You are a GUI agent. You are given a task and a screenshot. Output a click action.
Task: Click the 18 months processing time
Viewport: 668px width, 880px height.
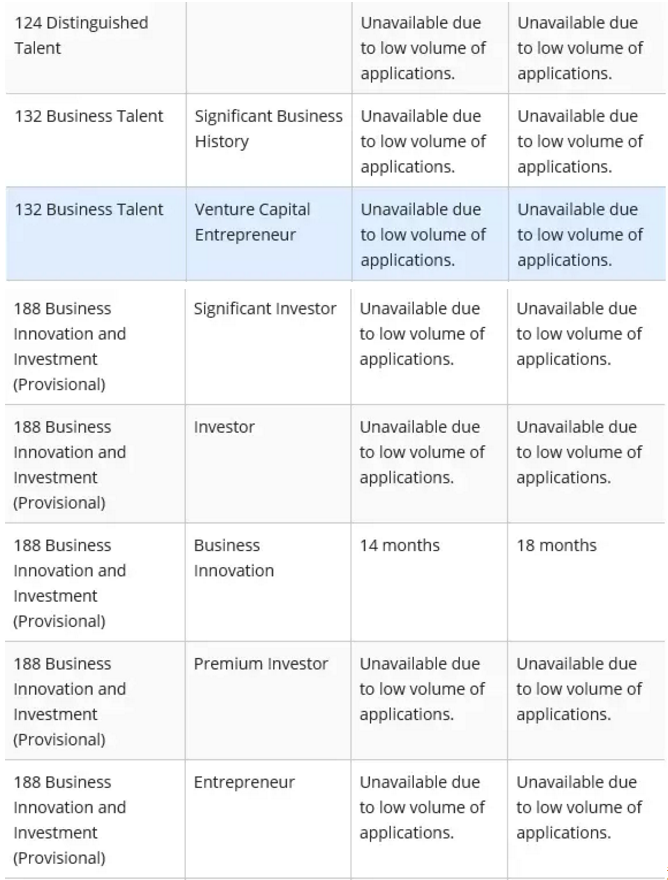556,546
